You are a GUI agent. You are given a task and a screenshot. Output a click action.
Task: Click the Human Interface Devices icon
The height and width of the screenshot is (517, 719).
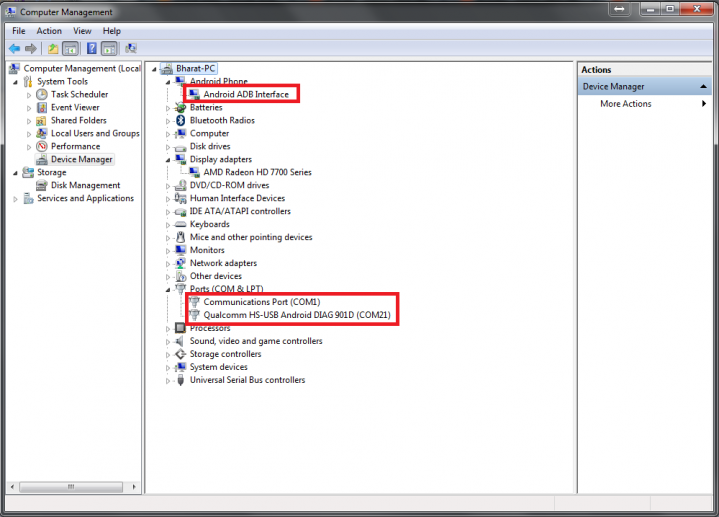pos(181,198)
